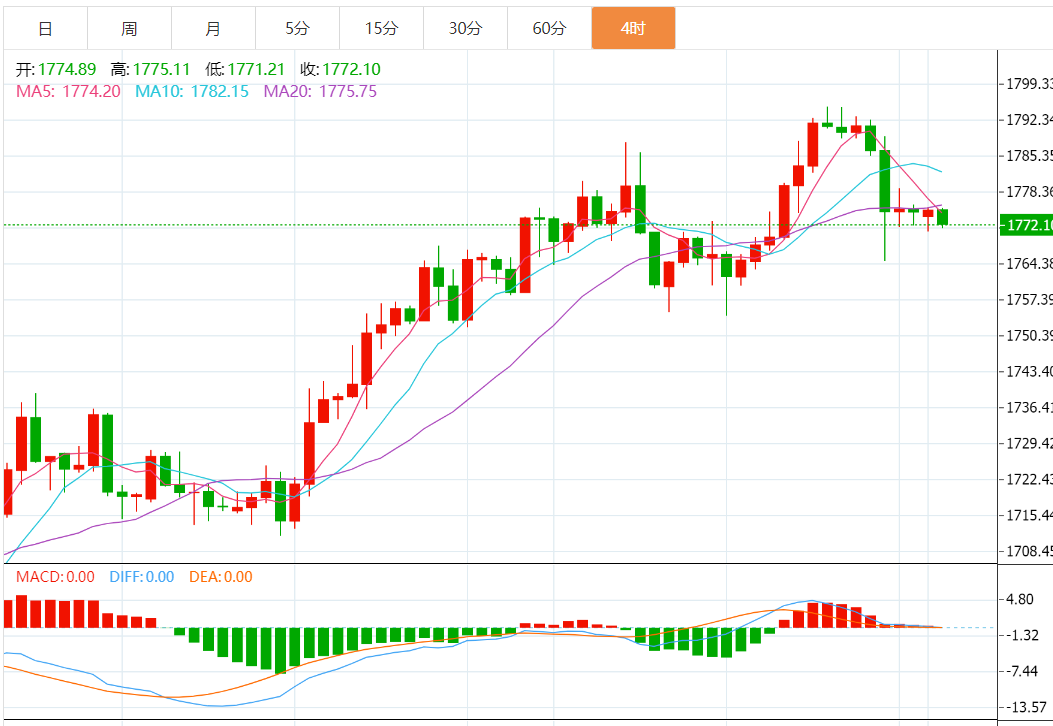Click the current price tag 1772.10

coord(1028,225)
